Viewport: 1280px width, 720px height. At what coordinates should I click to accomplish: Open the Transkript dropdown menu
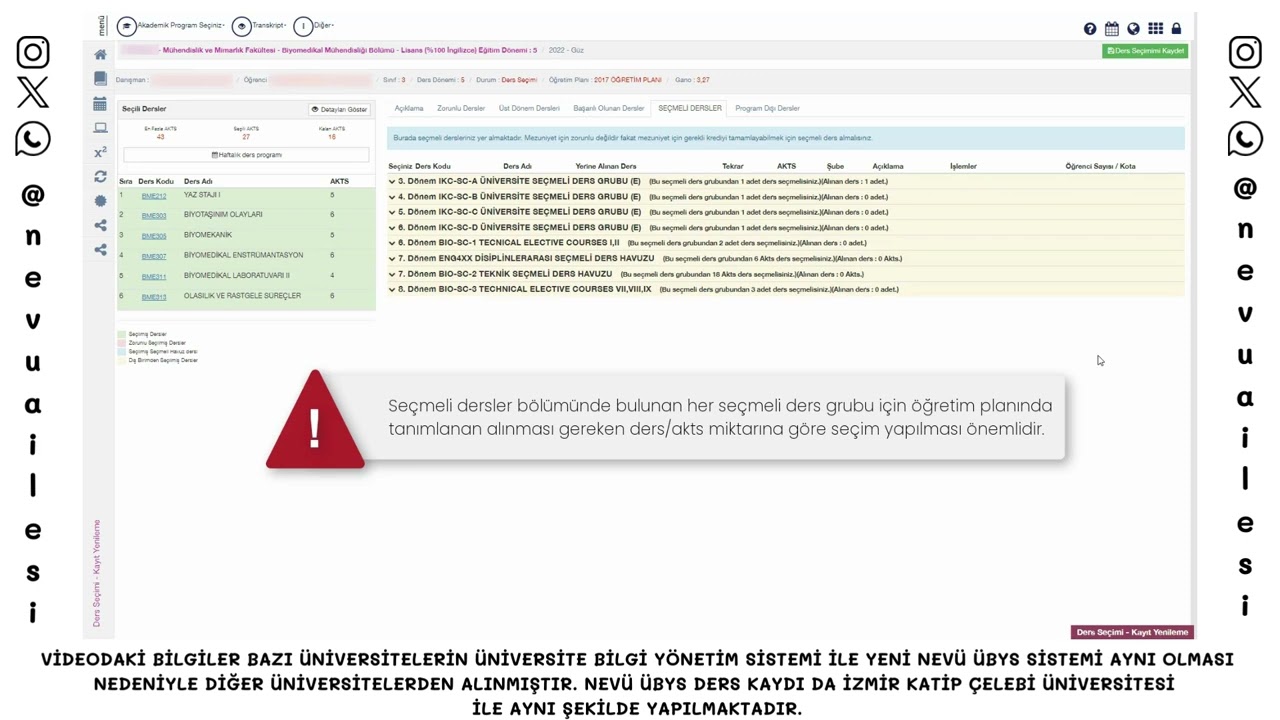point(269,25)
